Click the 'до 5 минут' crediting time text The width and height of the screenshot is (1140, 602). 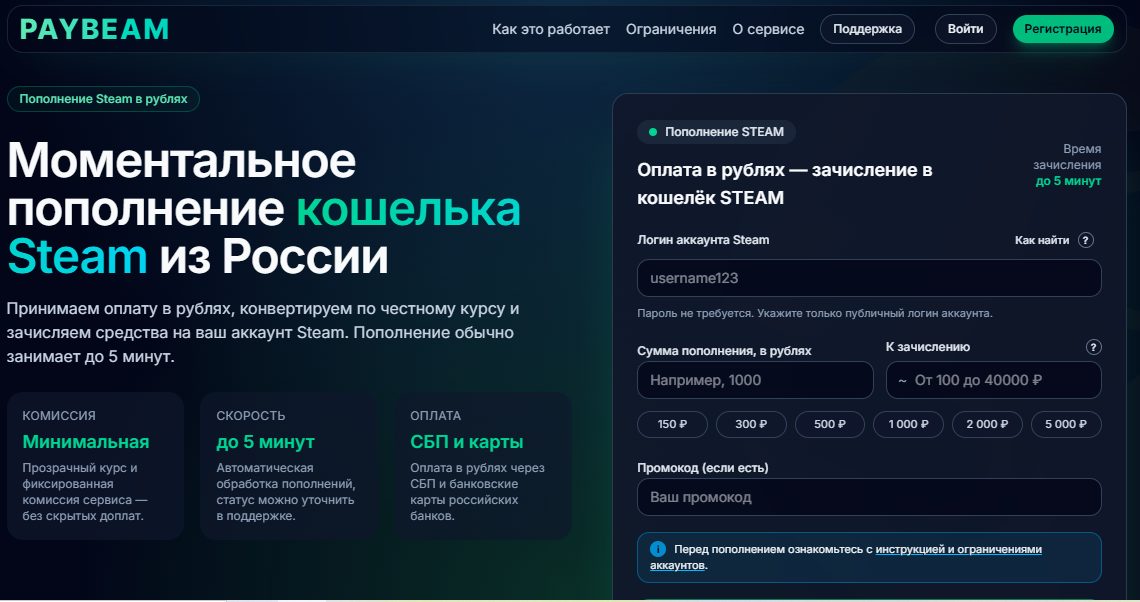1068,181
